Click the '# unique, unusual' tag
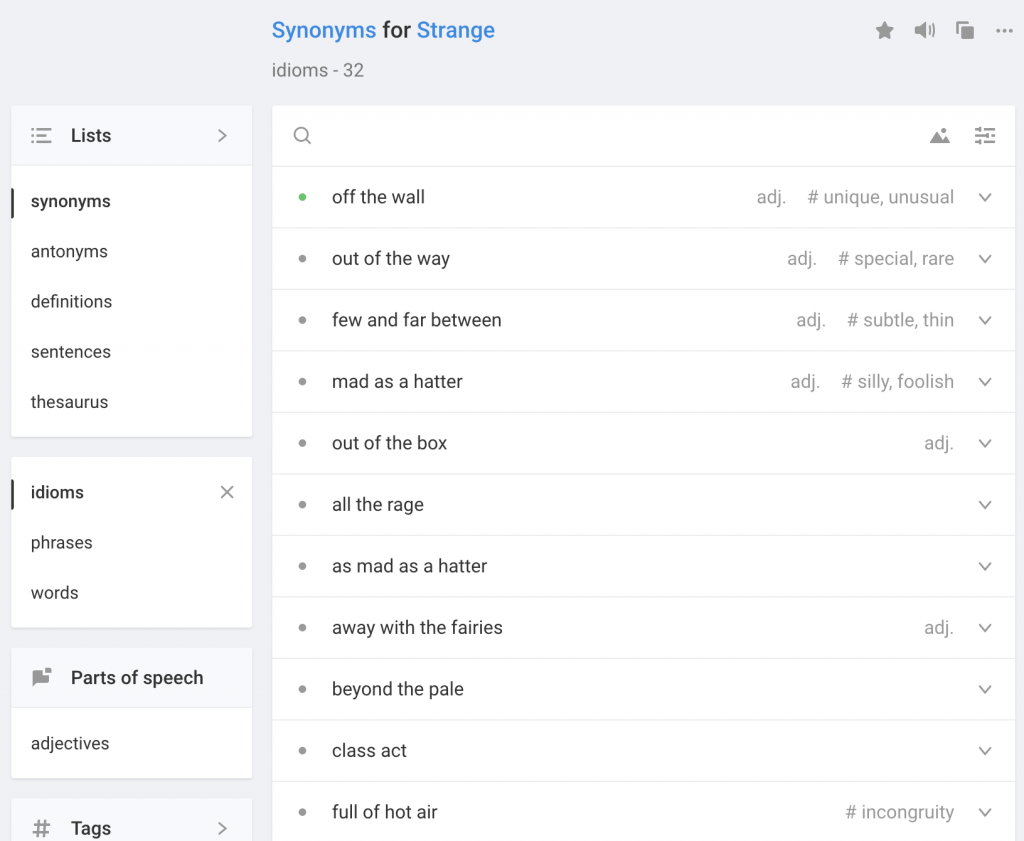 pos(880,197)
